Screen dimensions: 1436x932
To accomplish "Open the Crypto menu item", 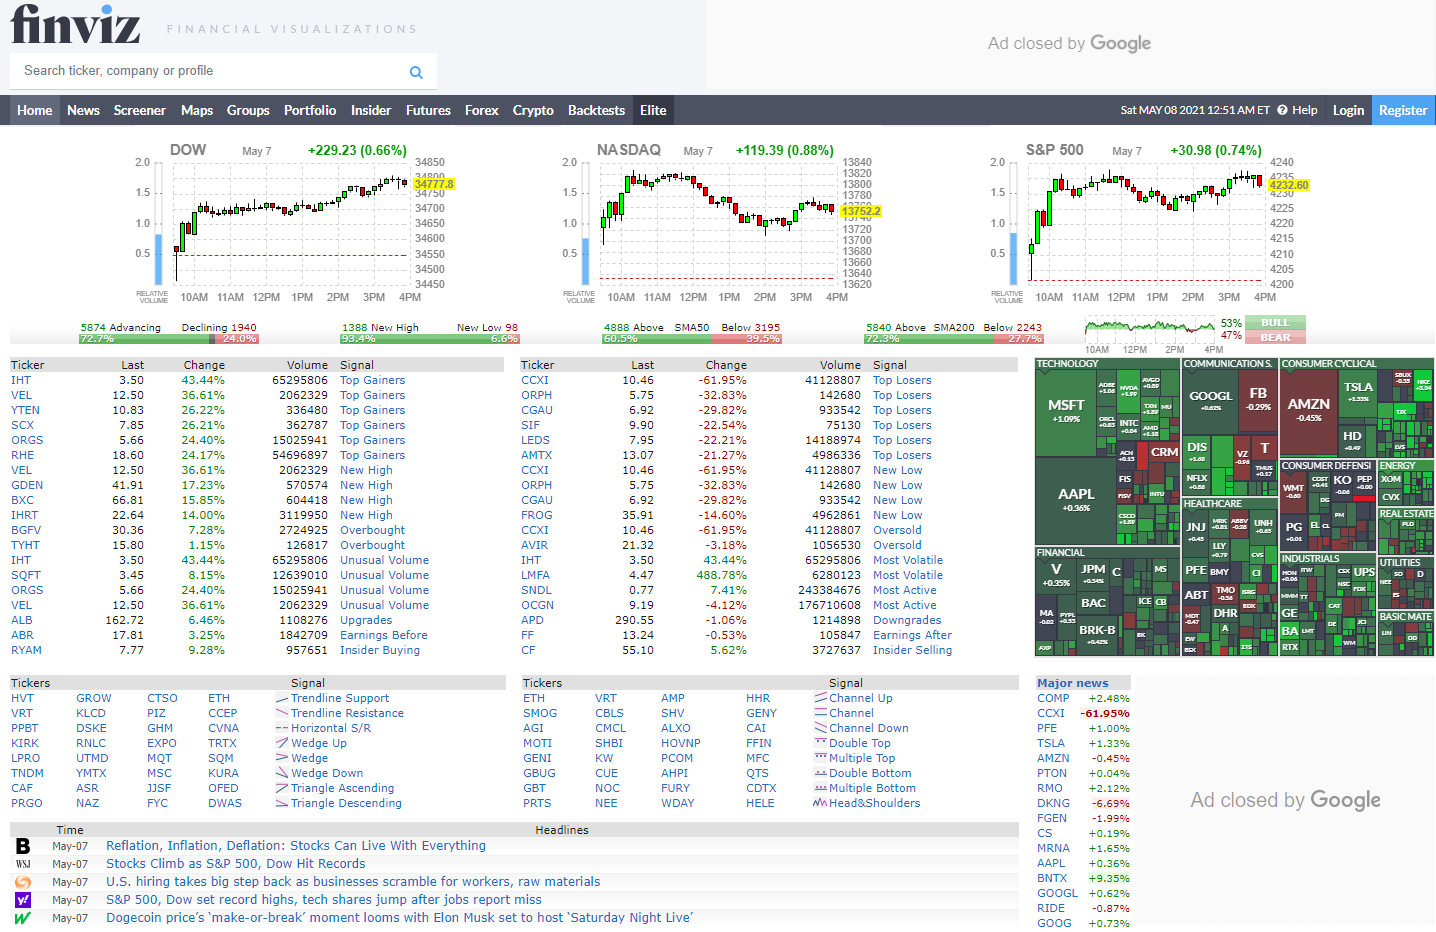I will tap(533, 110).
